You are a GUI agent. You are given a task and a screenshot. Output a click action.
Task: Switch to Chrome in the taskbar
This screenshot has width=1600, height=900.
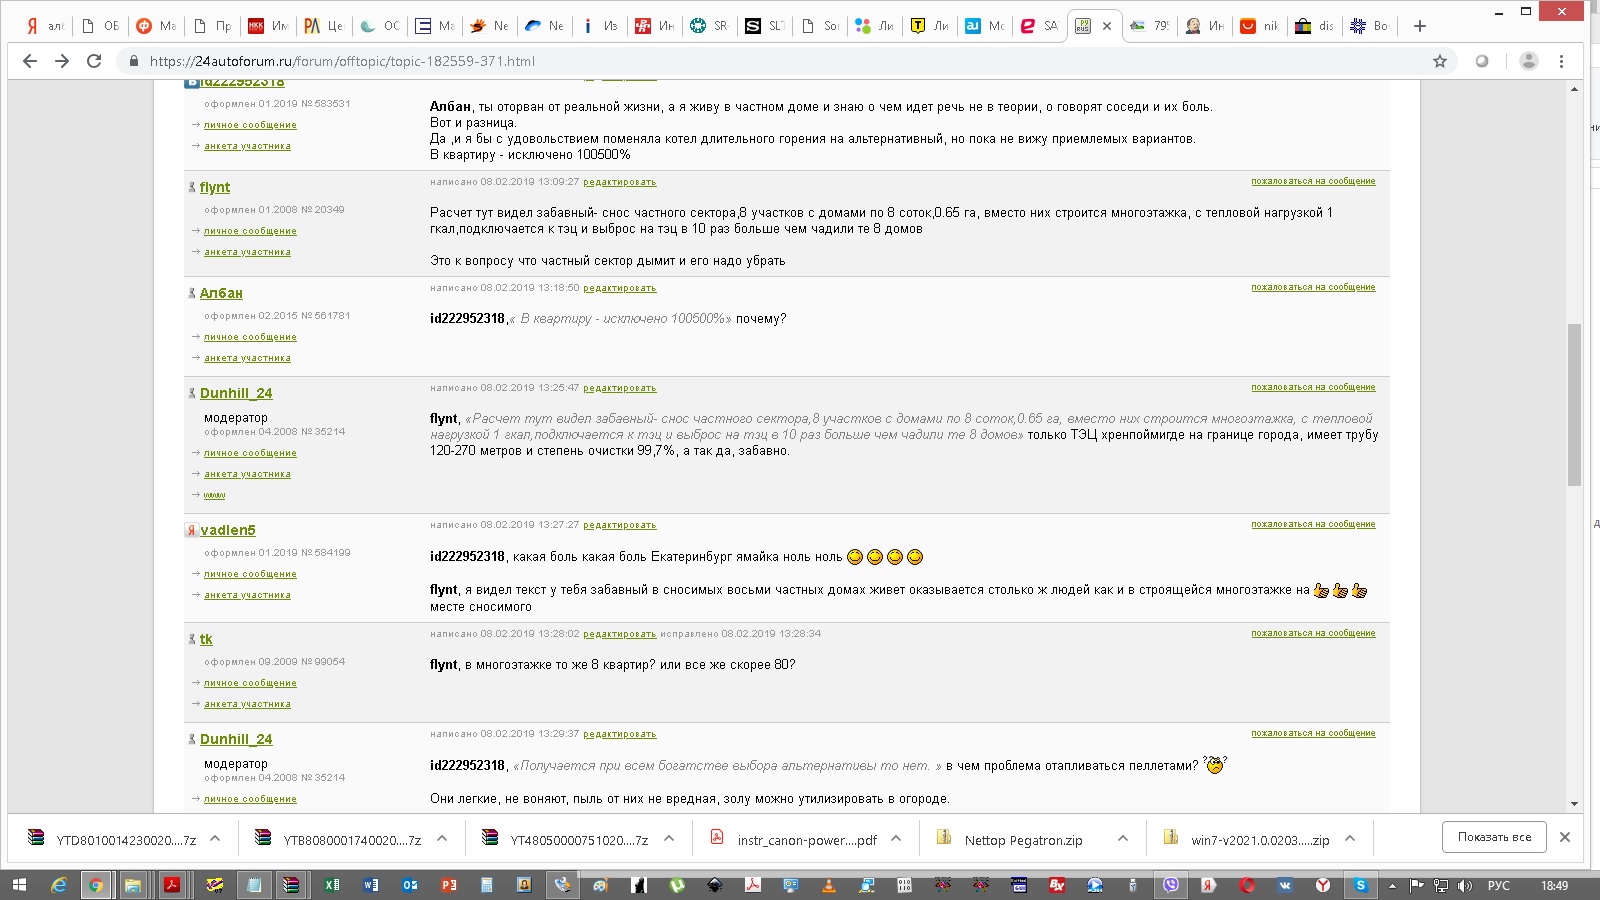(96, 885)
